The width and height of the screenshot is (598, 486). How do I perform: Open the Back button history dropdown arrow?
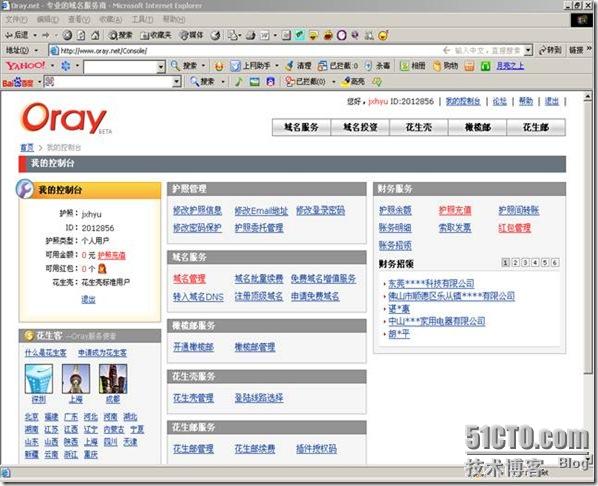[x=35, y=35]
